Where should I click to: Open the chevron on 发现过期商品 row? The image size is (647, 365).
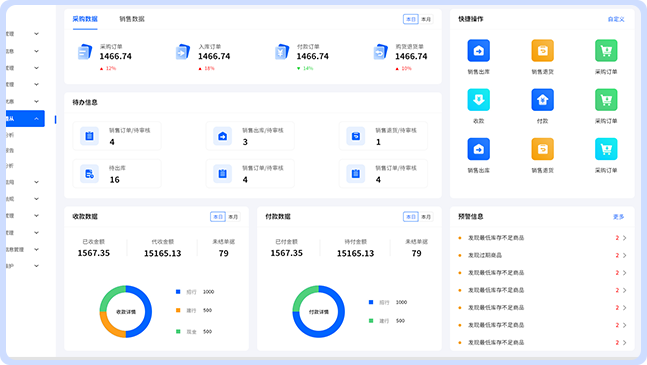click(625, 255)
